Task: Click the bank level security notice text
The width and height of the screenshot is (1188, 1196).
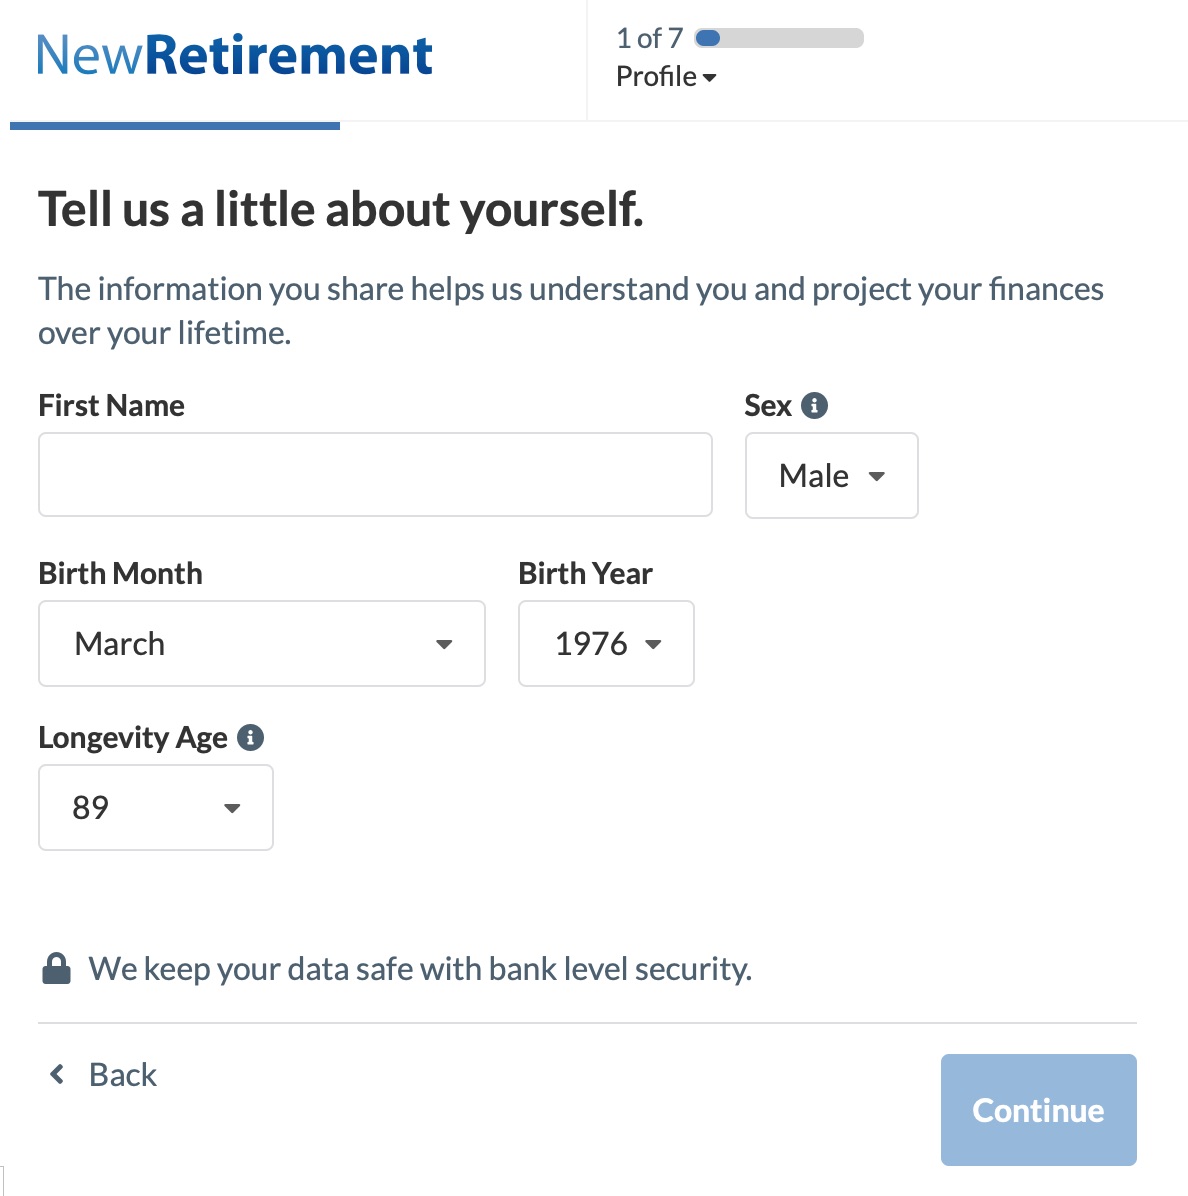Action: [420, 969]
